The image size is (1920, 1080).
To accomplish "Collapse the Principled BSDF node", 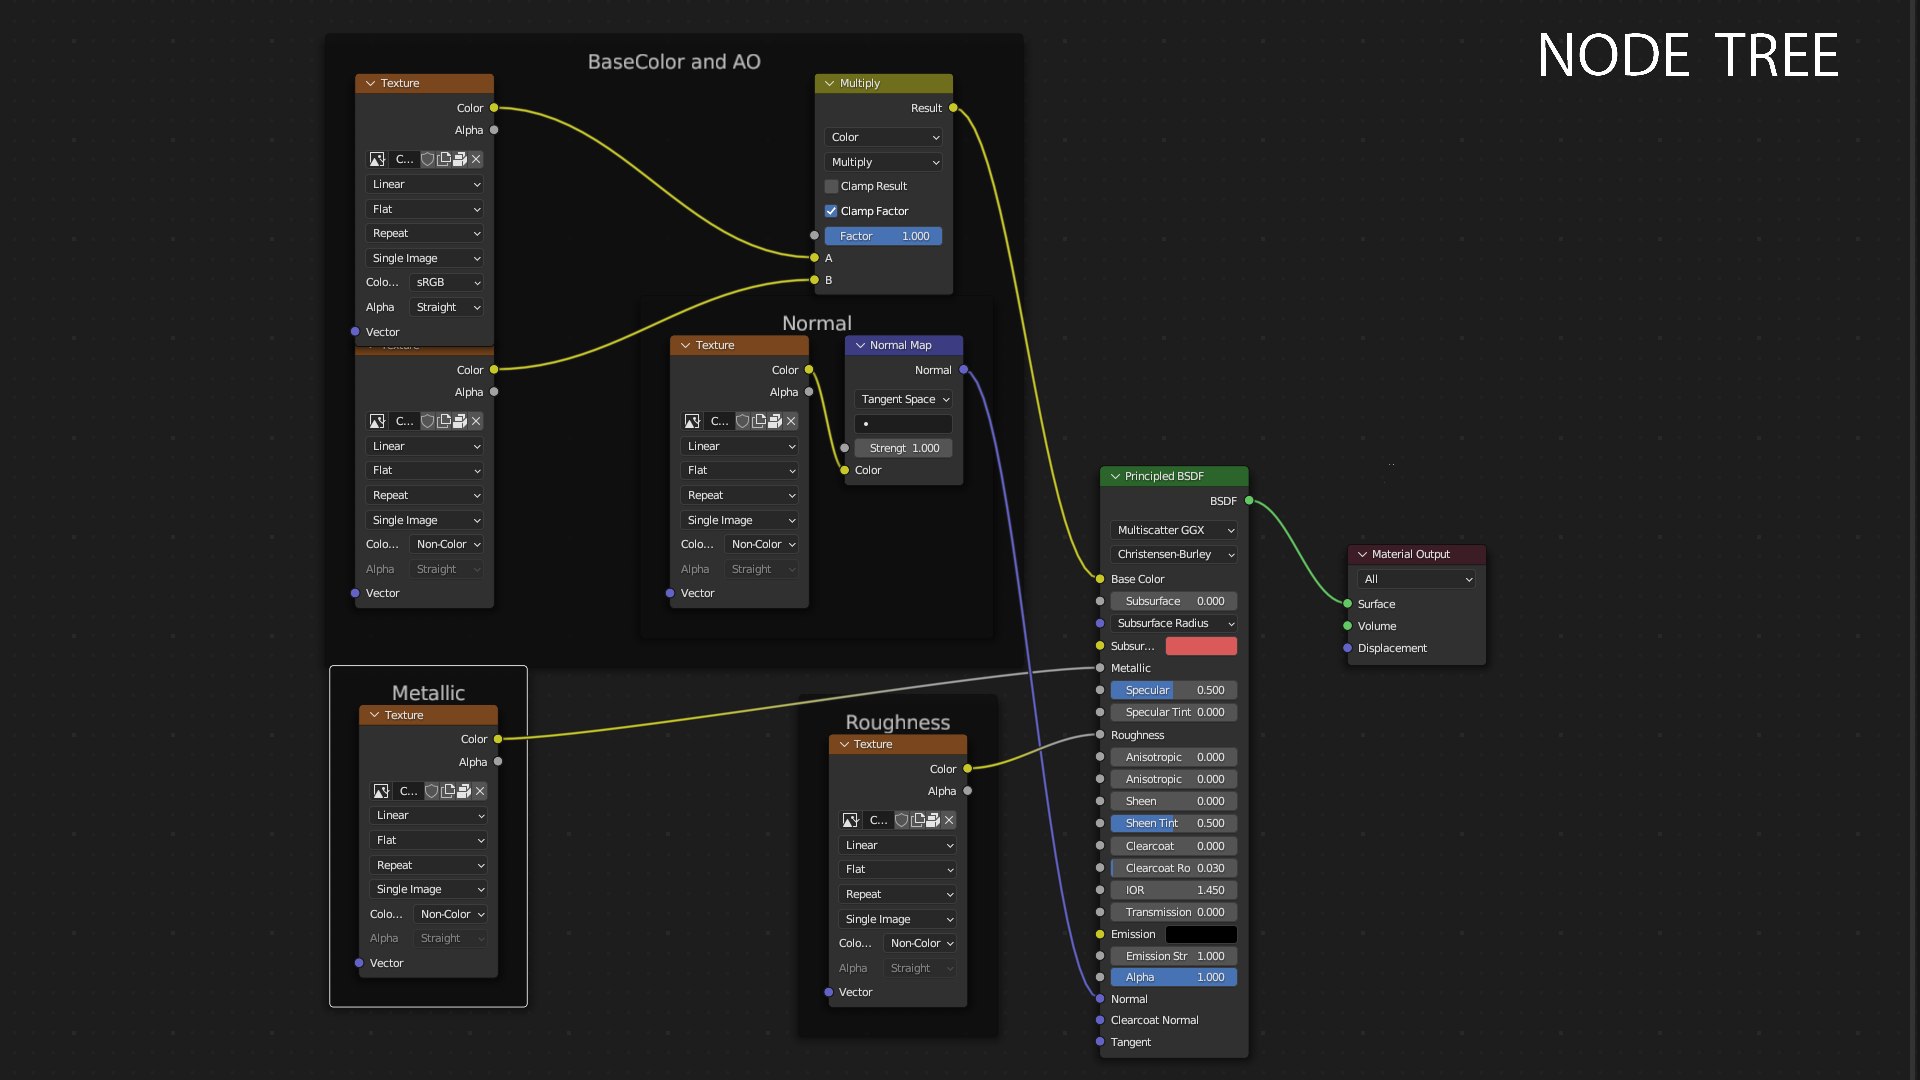I will [1115, 476].
